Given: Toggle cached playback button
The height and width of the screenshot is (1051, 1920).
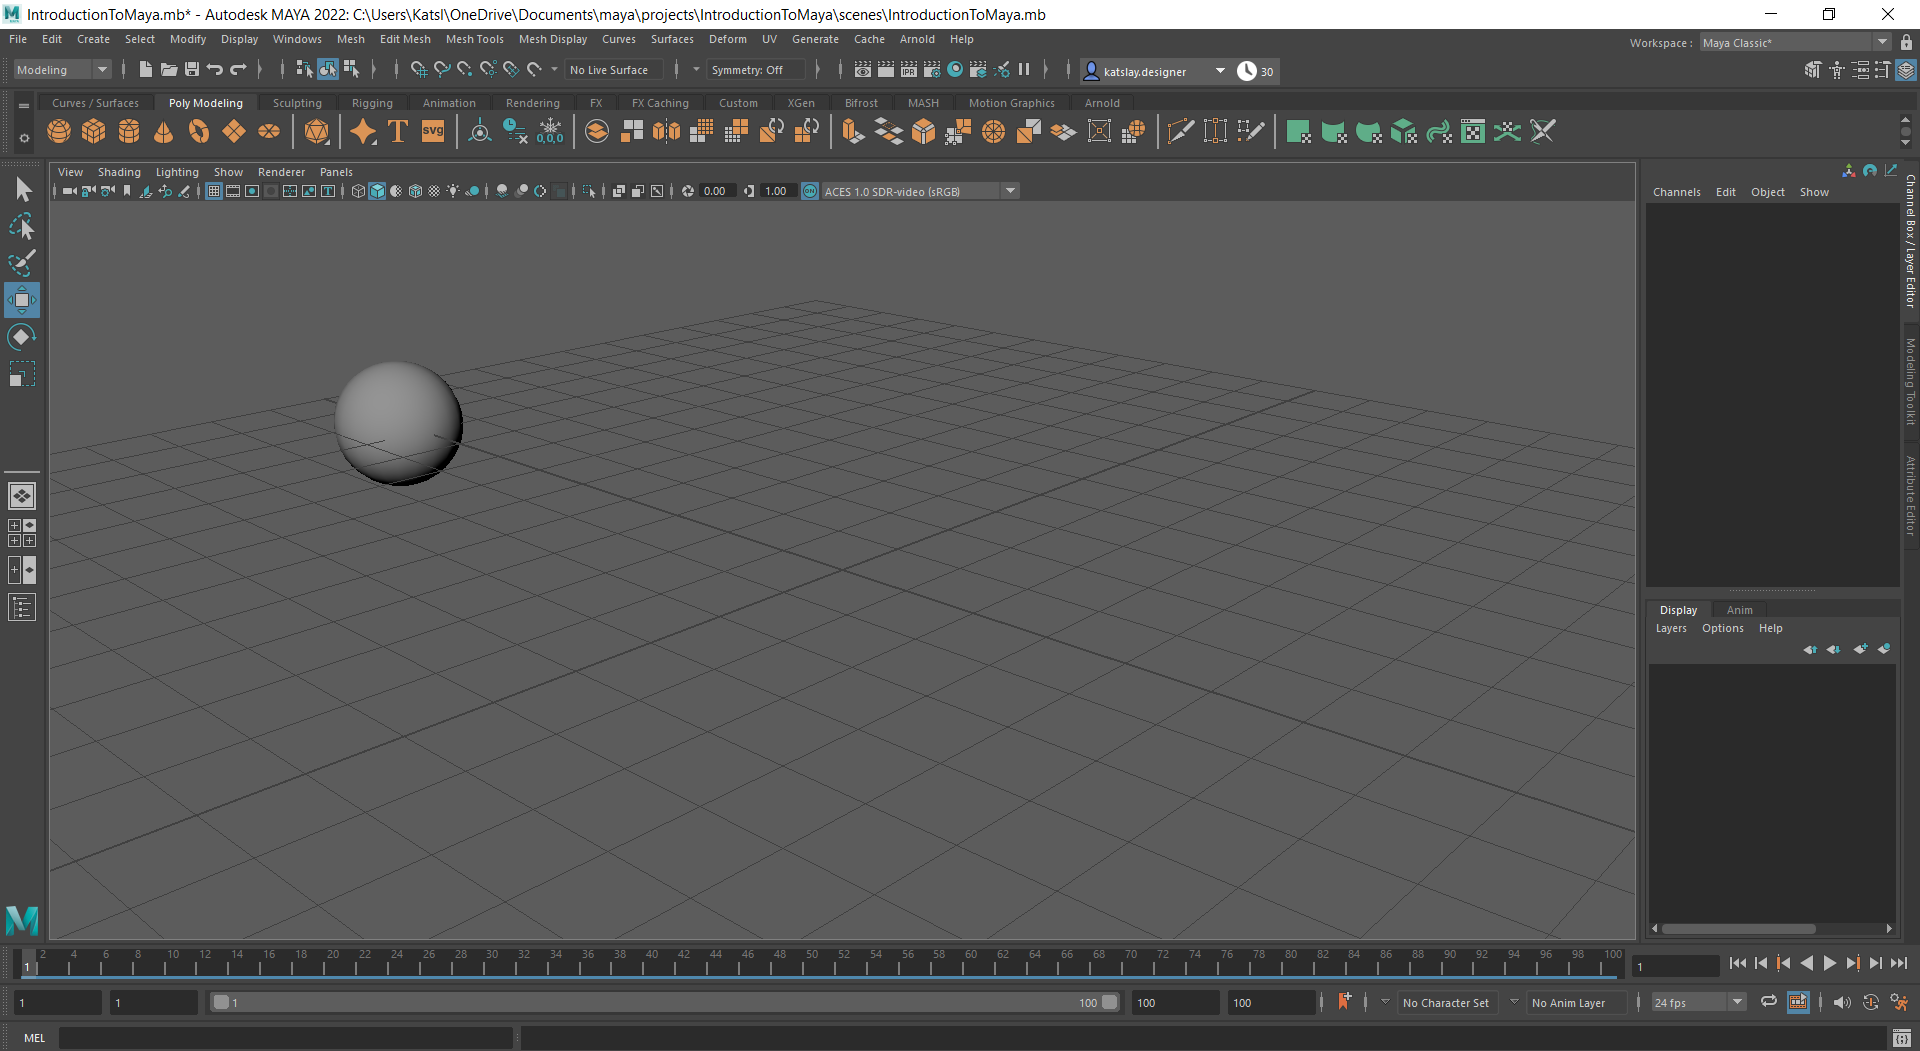Looking at the screenshot, I should pyautogui.click(x=1798, y=1002).
